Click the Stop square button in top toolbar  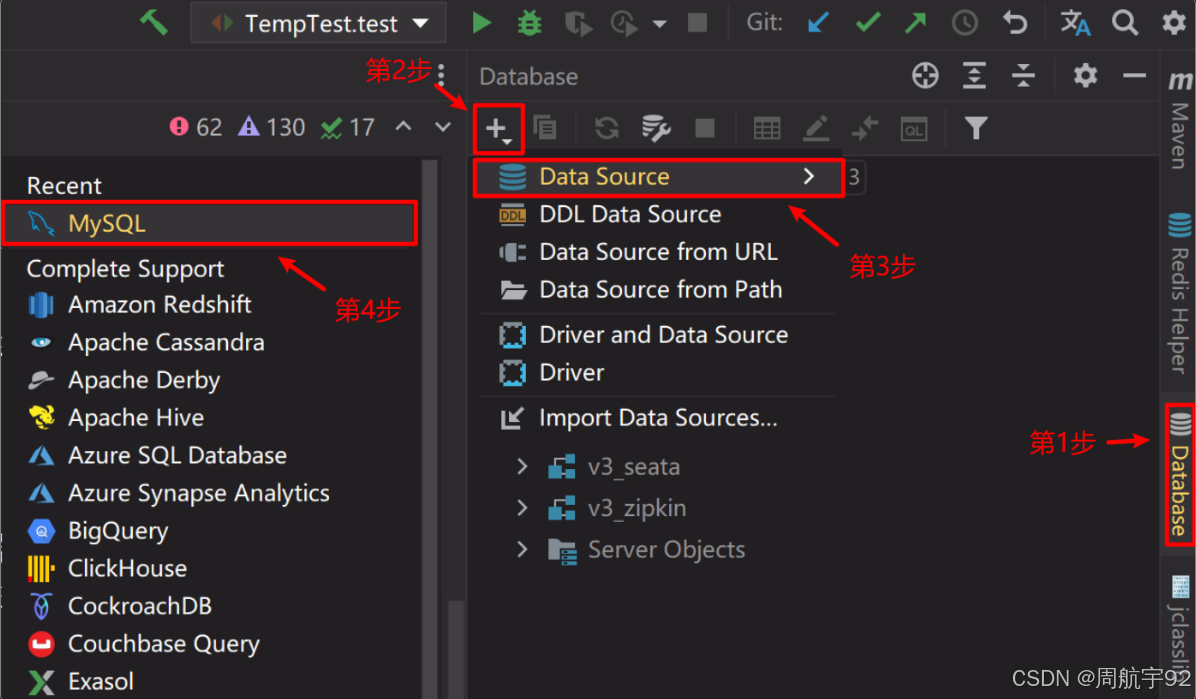coord(697,23)
